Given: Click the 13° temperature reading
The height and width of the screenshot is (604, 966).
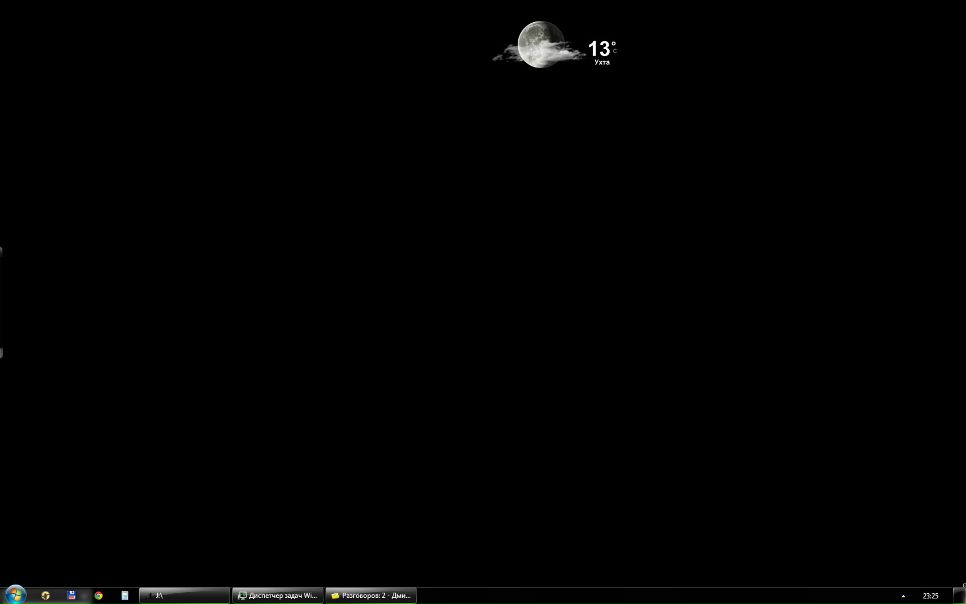Looking at the screenshot, I should tap(602, 48).
